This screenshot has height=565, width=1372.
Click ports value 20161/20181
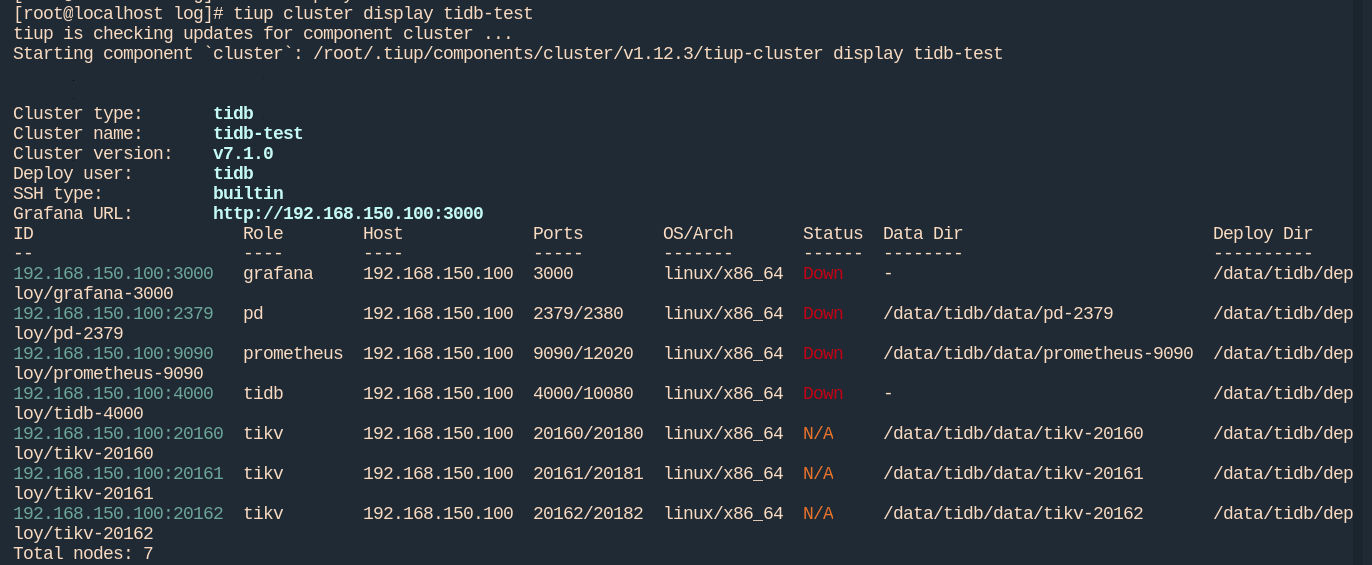point(588,473)
